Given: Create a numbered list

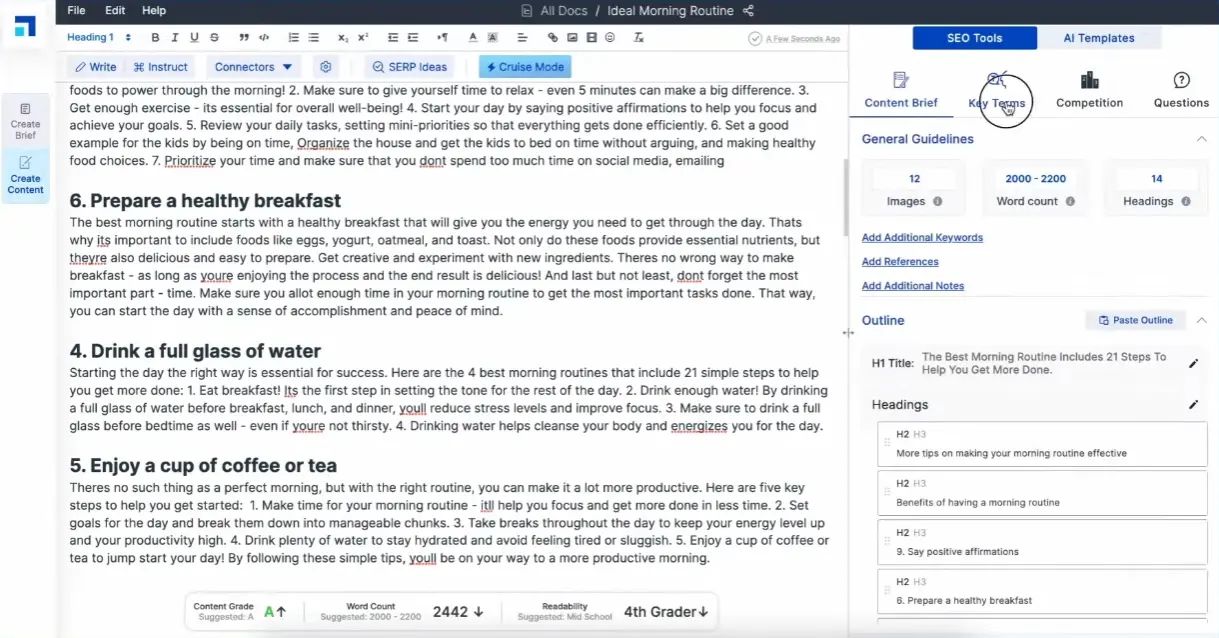Looking at the screenshot, I should (x=294, y=37).
